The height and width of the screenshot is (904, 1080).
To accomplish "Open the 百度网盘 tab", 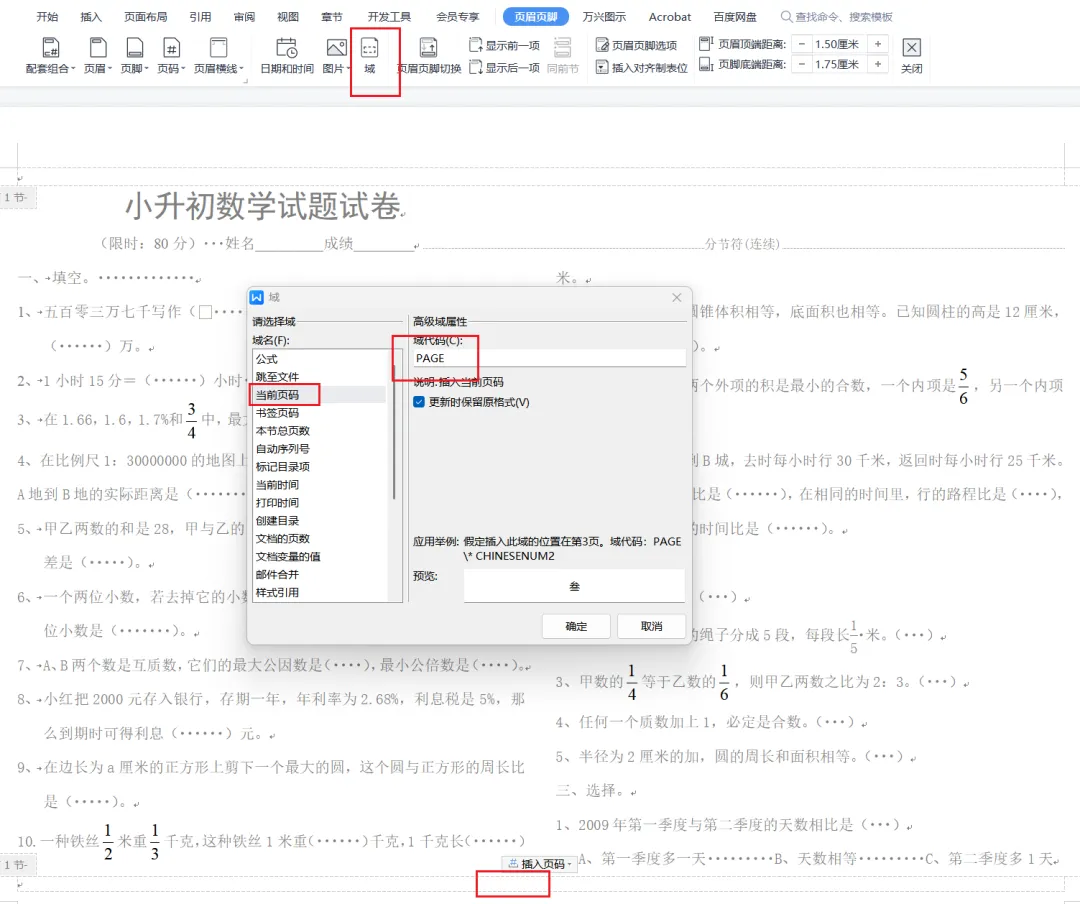I will point(734,17).
